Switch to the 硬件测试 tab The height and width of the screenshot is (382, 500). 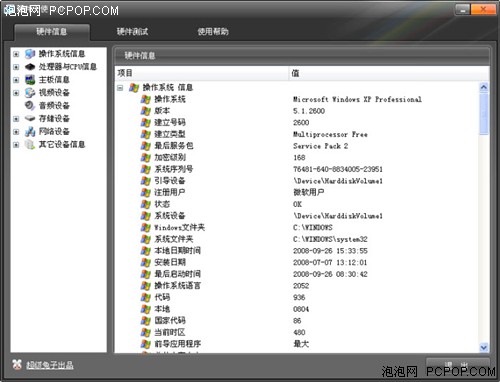click(x=132, y=32)
